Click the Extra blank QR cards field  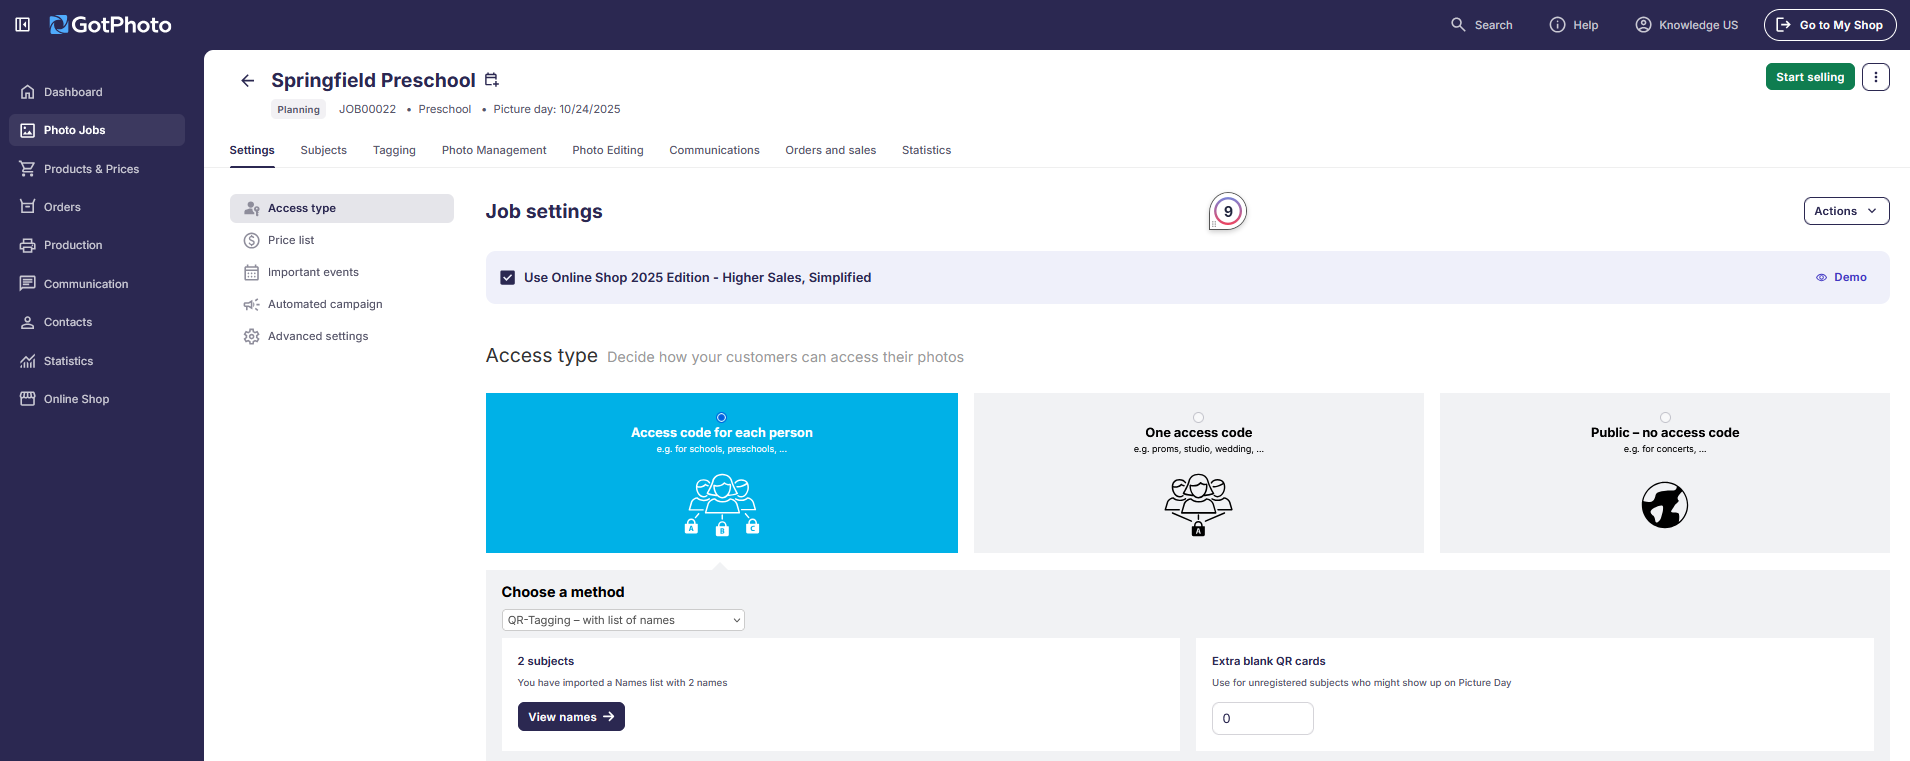point(1263,718)
